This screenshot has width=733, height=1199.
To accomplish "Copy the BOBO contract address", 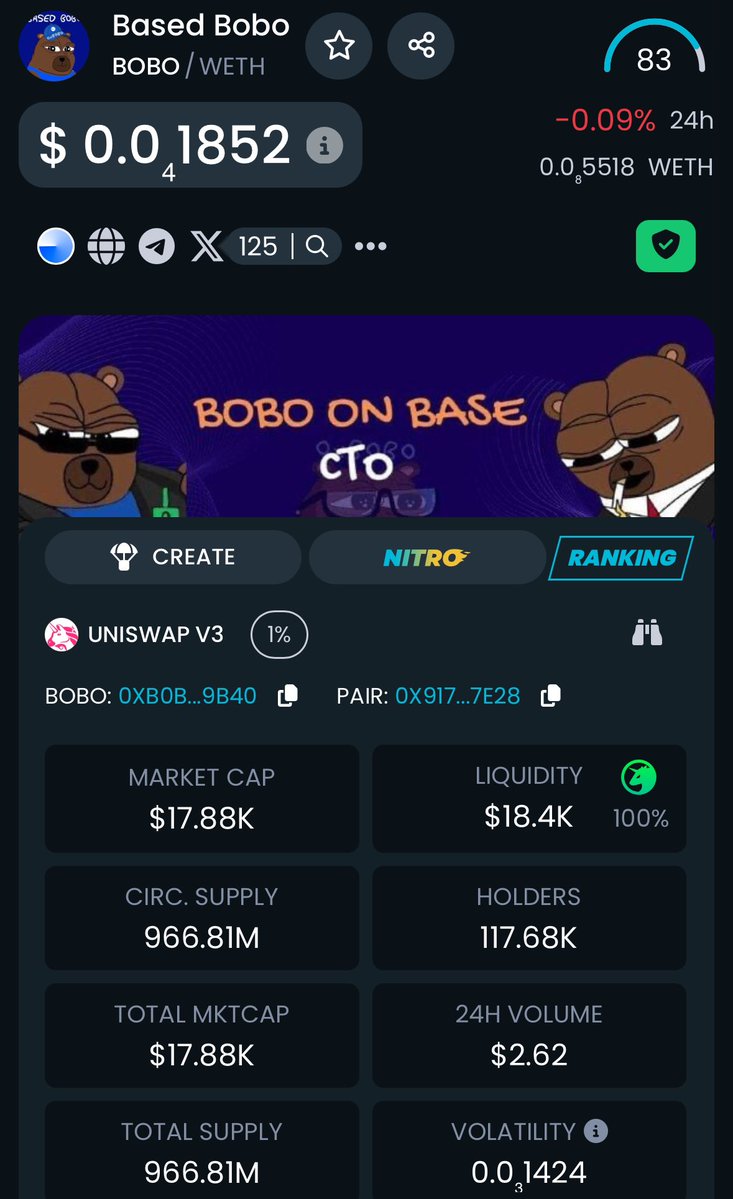I will 287,696.
